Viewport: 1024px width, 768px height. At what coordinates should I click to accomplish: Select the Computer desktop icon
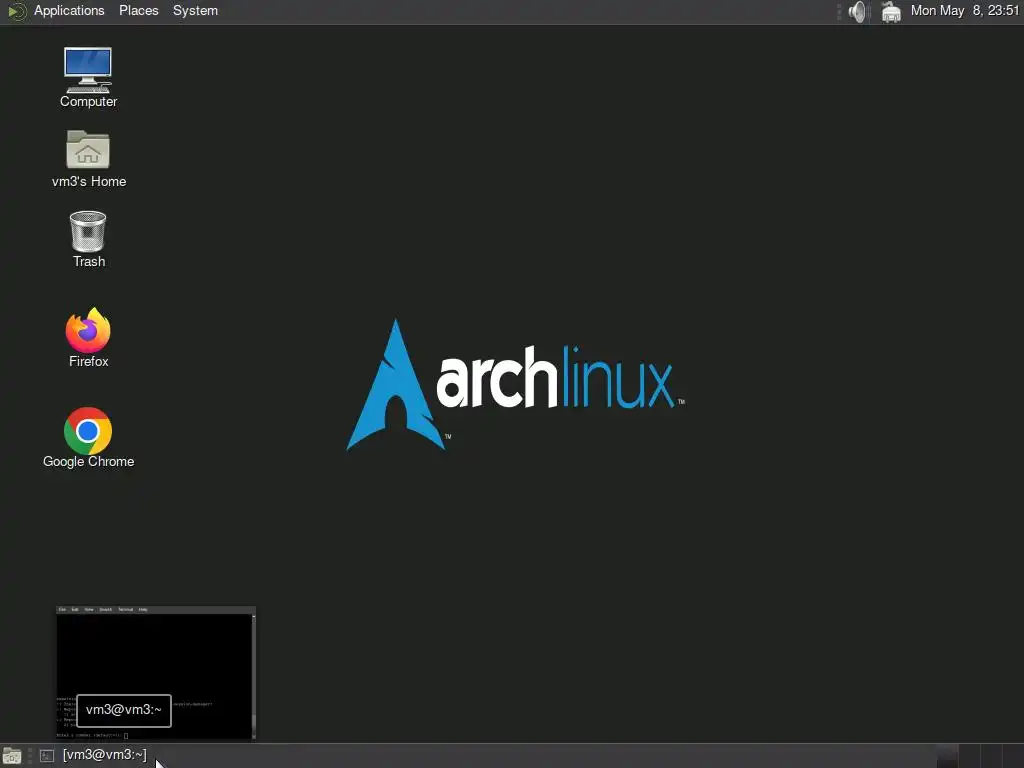(x=88, y=77)
